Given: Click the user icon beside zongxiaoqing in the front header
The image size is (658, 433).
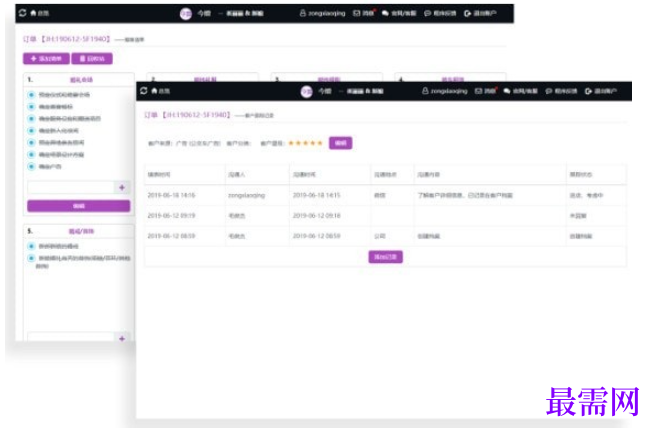Looking at the screenshot, I should tap(425, 91).
